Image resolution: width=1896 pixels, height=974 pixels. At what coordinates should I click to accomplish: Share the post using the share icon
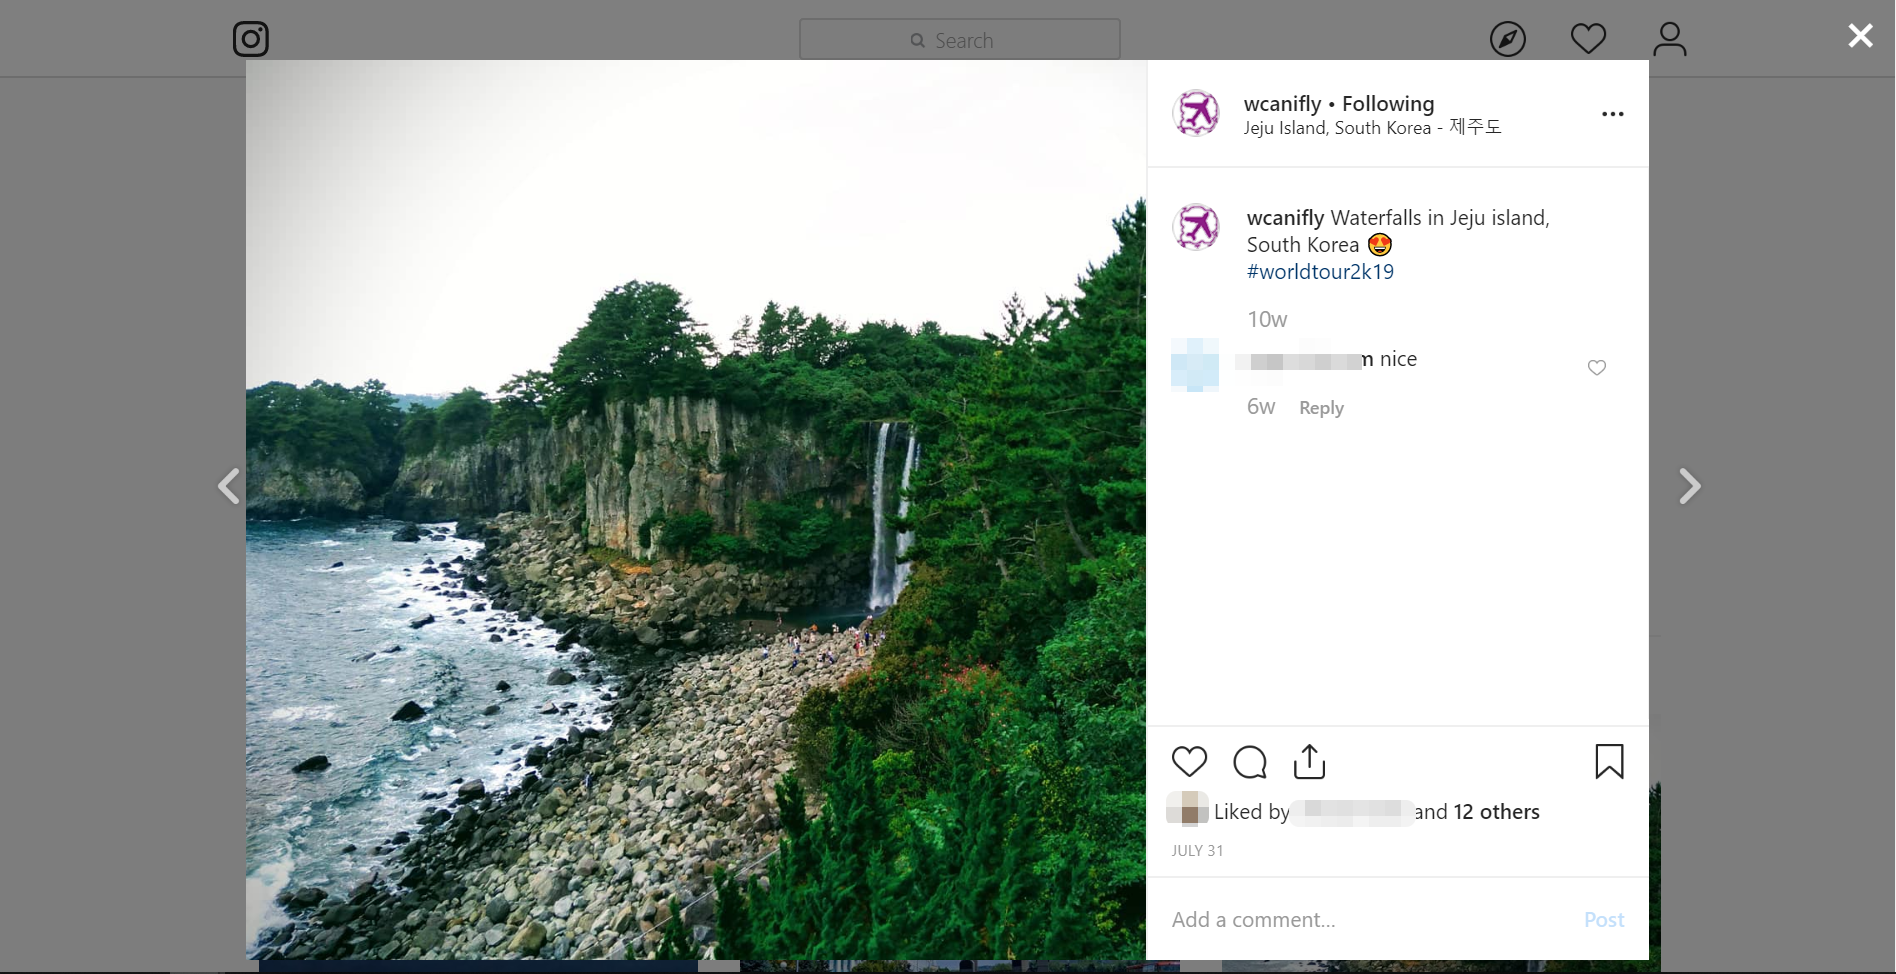[1309, 761]
